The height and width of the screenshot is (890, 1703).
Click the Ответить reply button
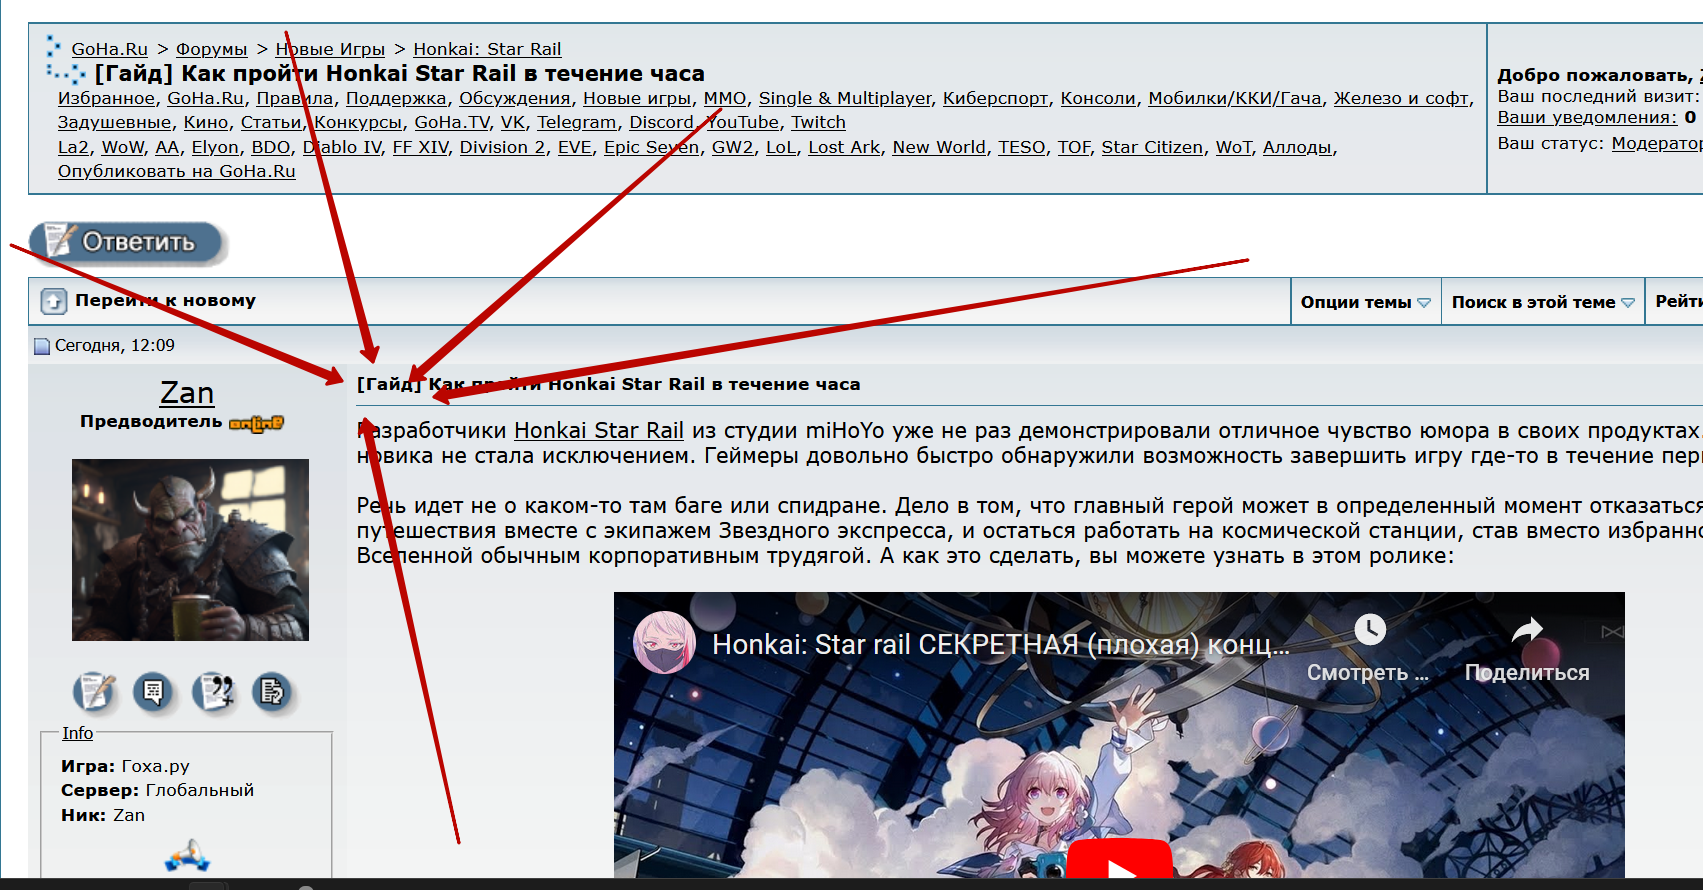(x=126, y=243)
